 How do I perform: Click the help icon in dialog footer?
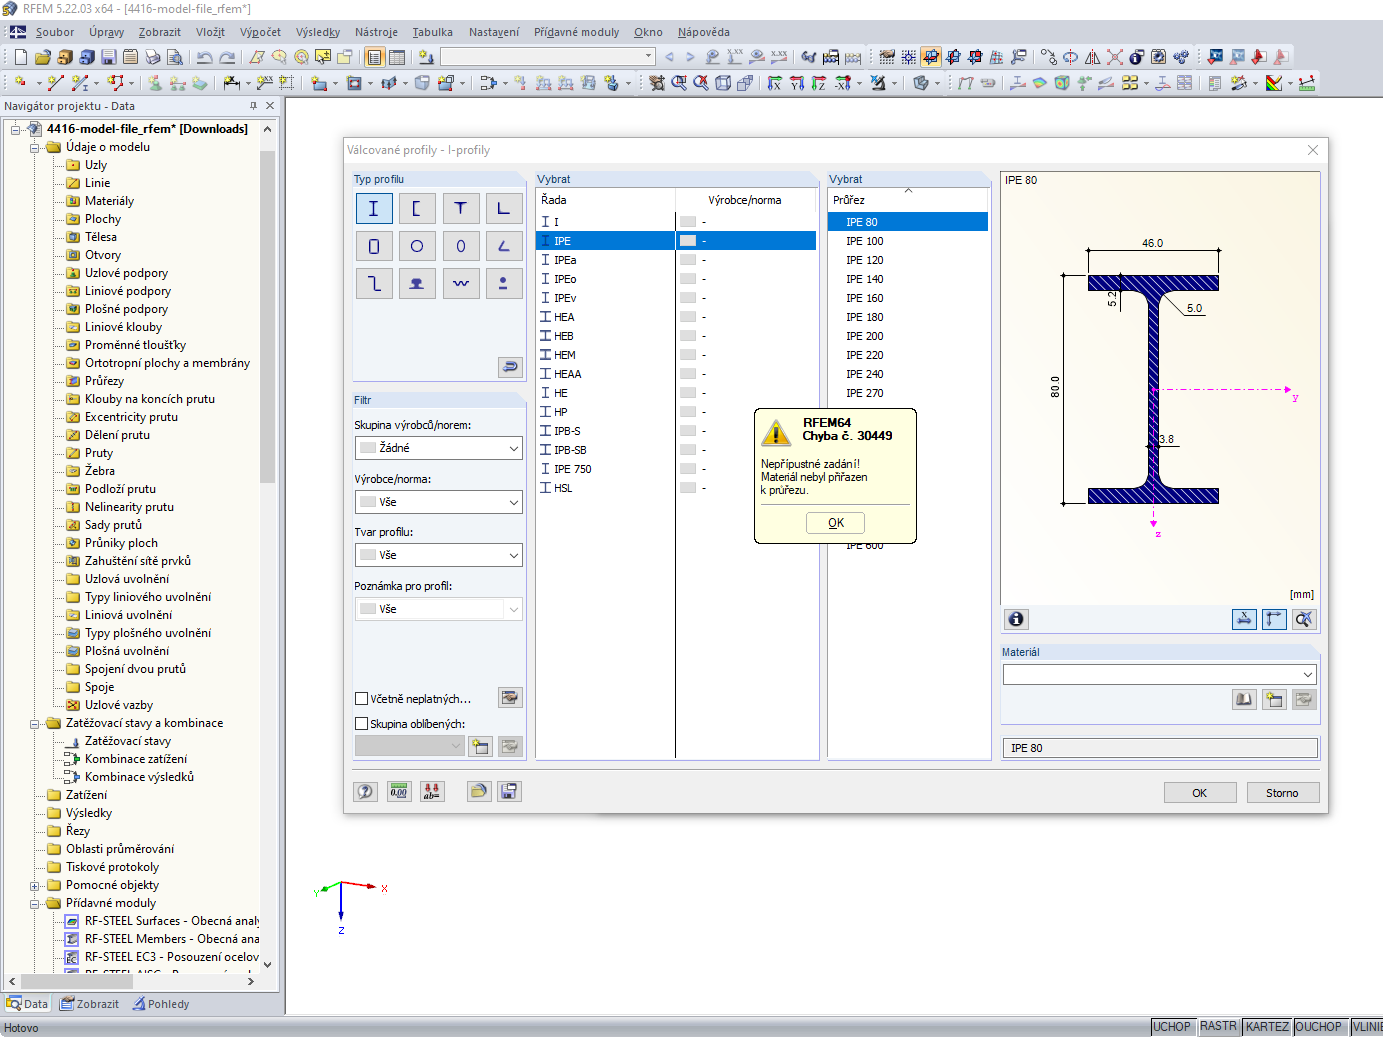click(x=365, y=792)
